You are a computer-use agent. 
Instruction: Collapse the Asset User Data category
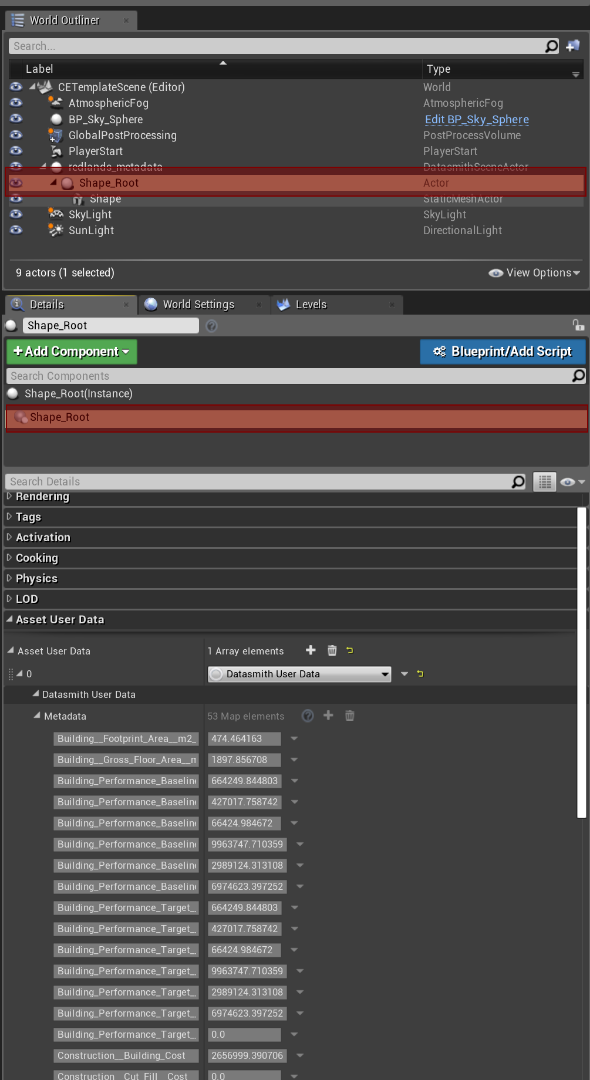point(9,620)
